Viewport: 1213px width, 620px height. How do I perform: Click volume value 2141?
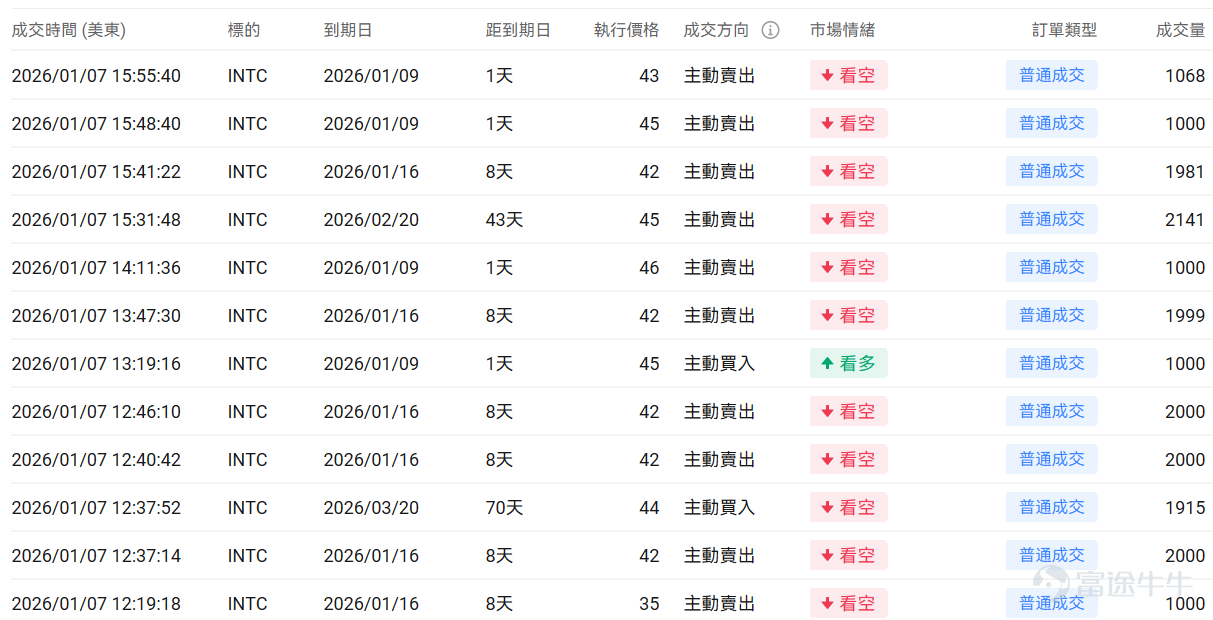pos(1185,220)
